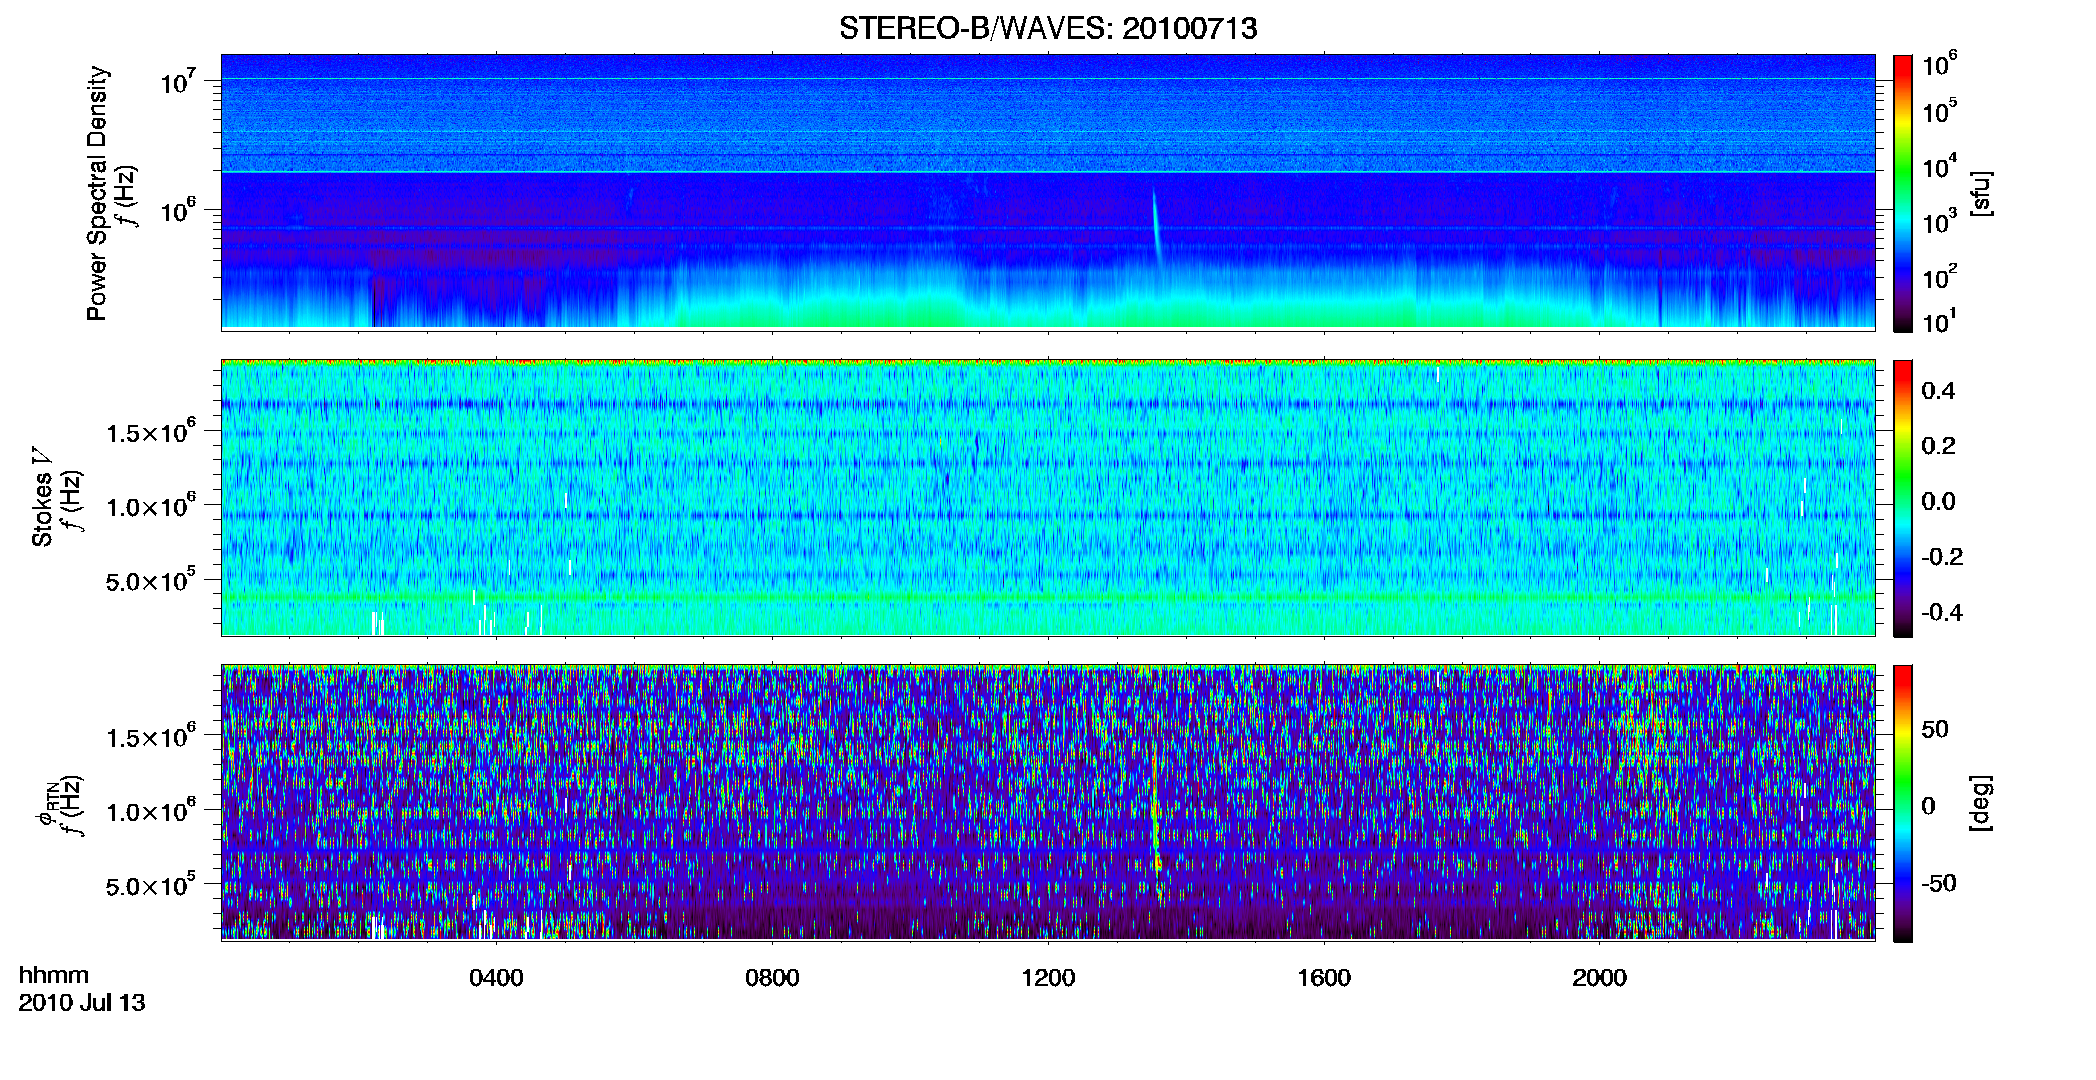The height and width of the screenshot is (1080, 2096).
Task: Click the 0800 time tick label
Action: (x=772, y=978)
